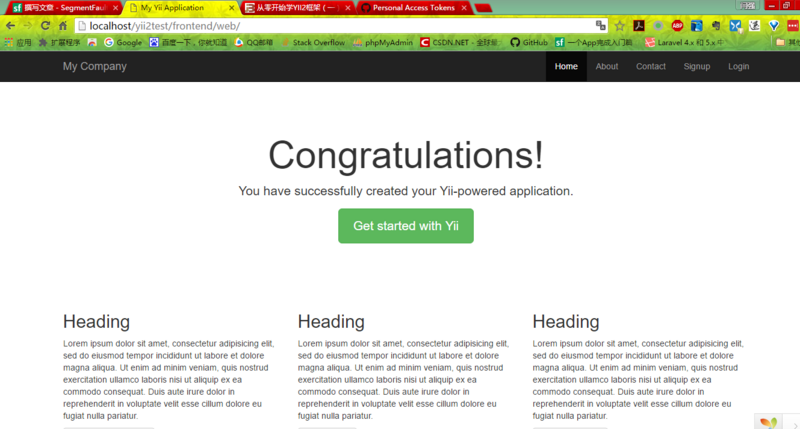Close the Personal Access Tokens tab
Image resolution: width=800 pixels, height=429 pixels.
click(x=464, y=8)
